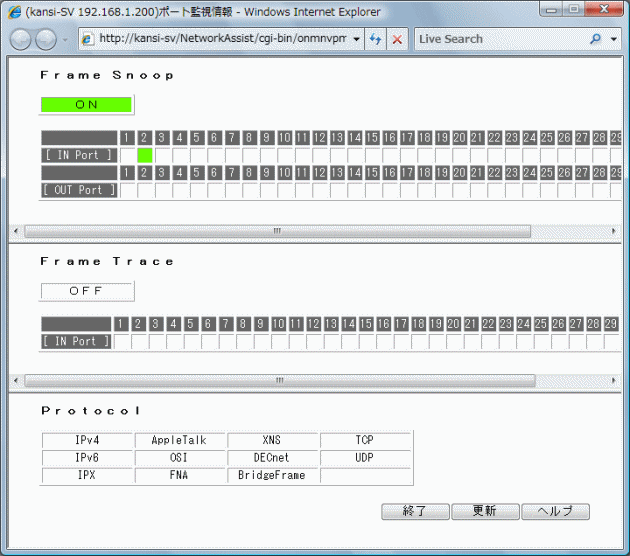
Task: Select Frame Snoop IN Port cell under 1
Action: 127,155
